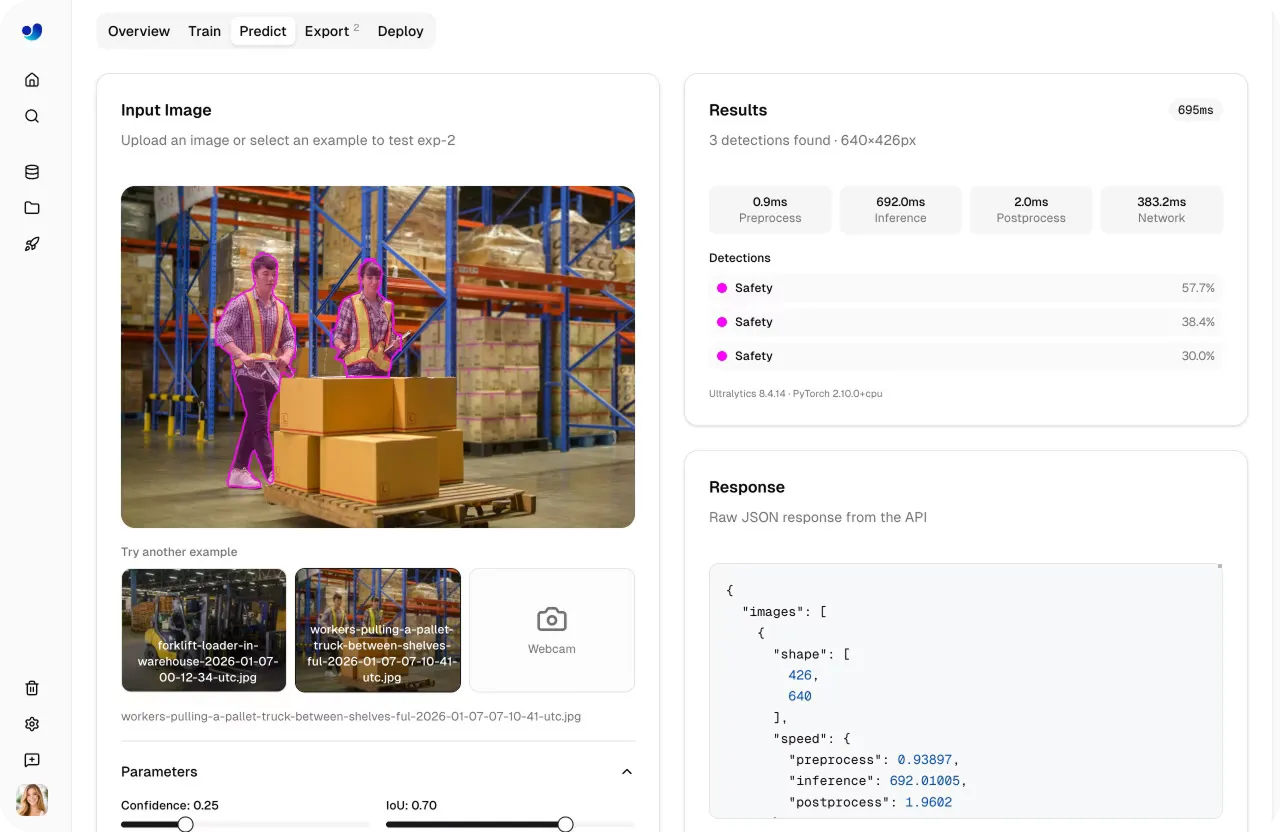Open the Projects folder icon
The image size is (1280, 832).
click(32, 208)
